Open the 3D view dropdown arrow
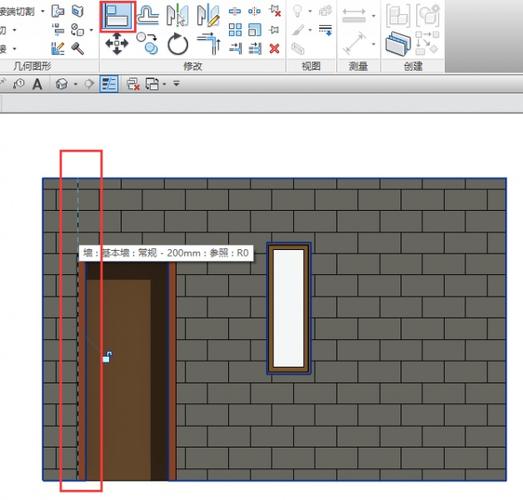The image size is (523, 500). point(76,84)
